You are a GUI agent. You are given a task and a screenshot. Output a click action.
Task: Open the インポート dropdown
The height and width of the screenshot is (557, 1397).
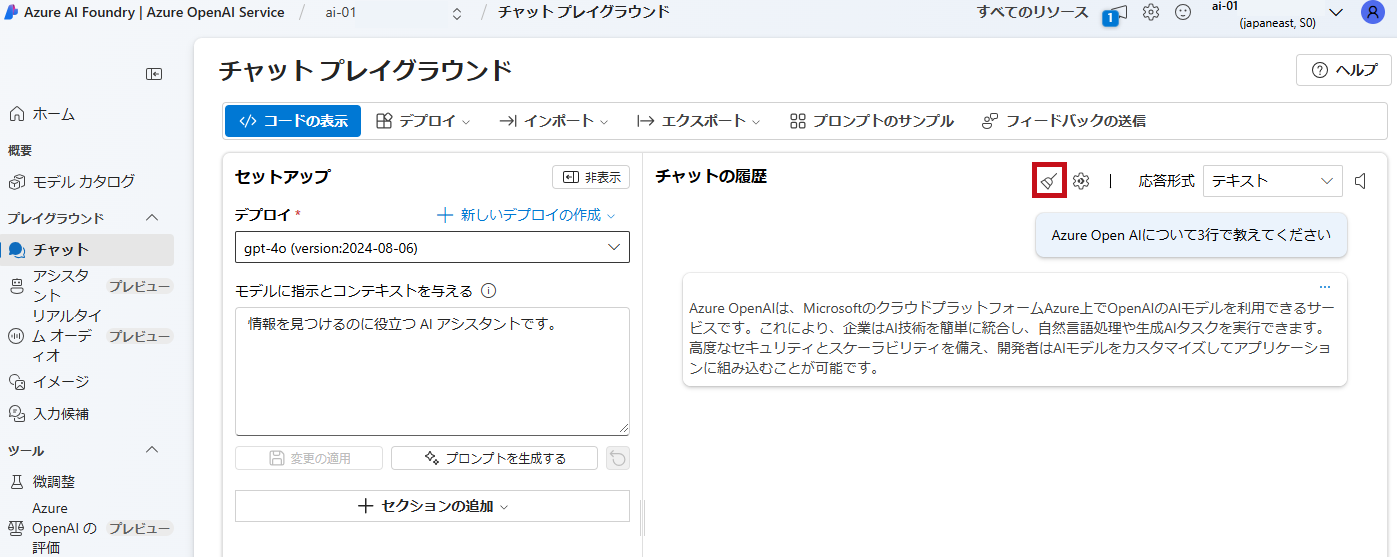coord(553,121)
